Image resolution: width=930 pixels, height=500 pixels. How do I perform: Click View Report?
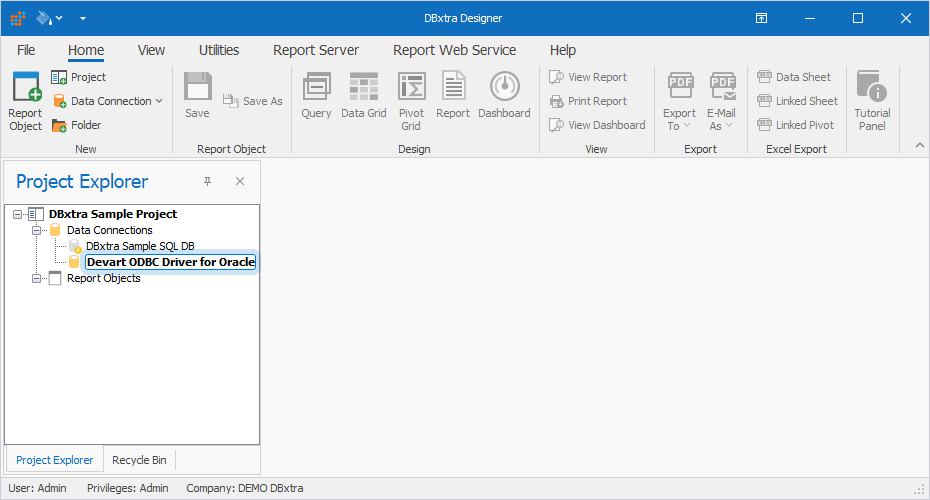coord(588,77)
